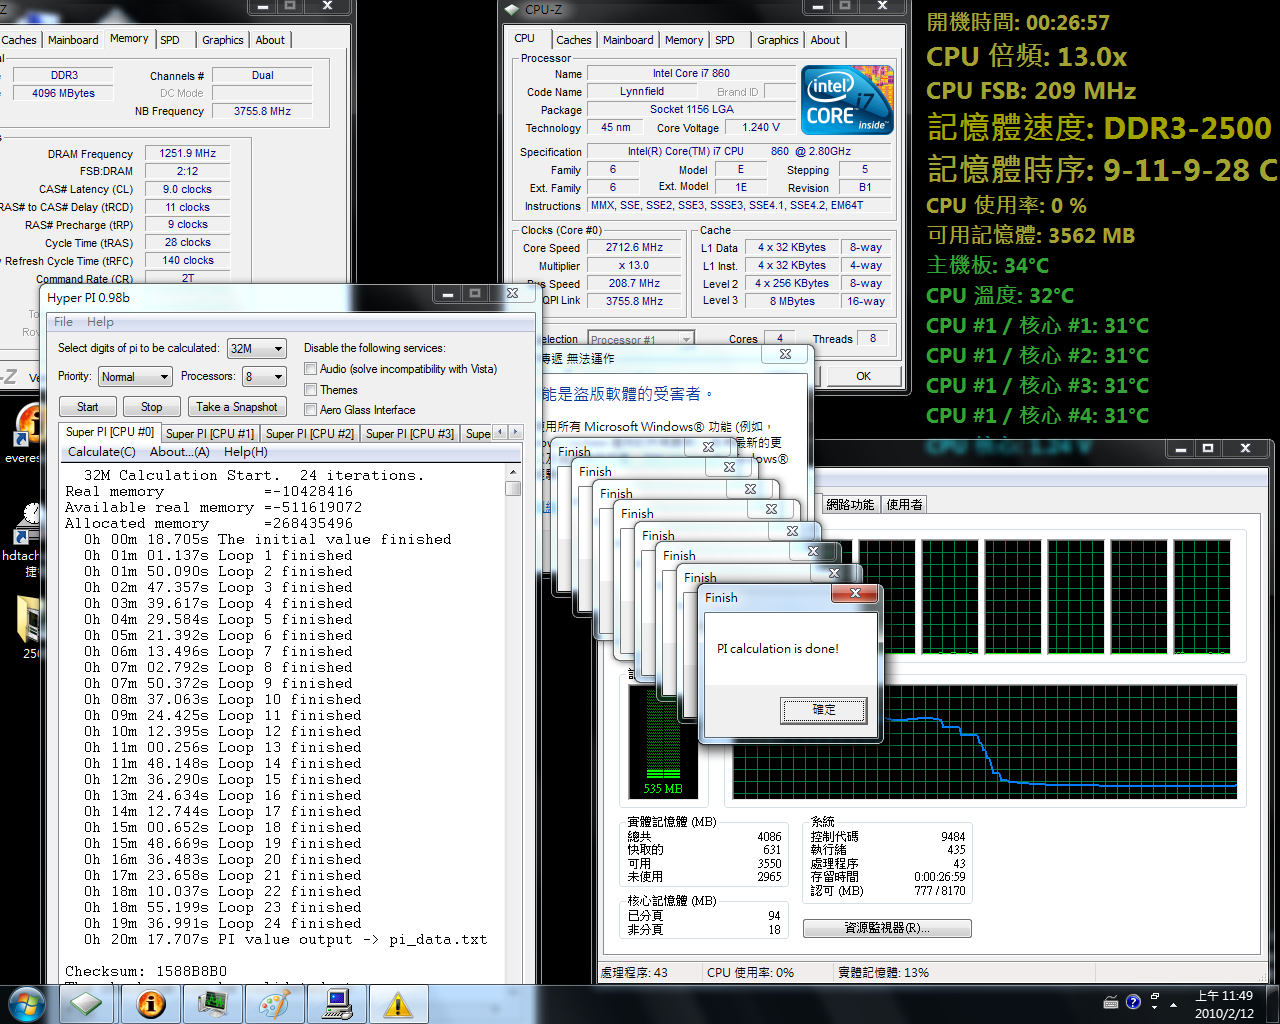Screen dimensions: 1280x1024
Task: Open the Priority Normal dropdown
Action: (x=135, y=376)
